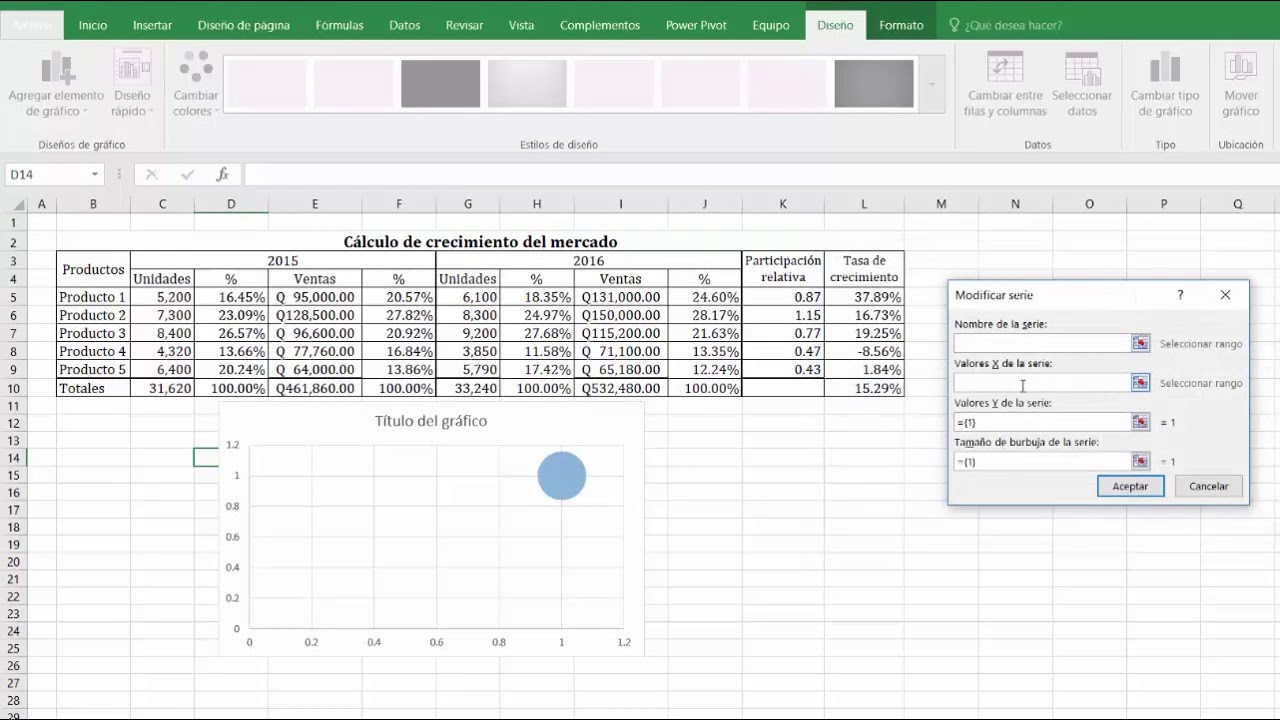Click range selector for Valores X
1280x720 pixels.
(x=1140, y=382)
